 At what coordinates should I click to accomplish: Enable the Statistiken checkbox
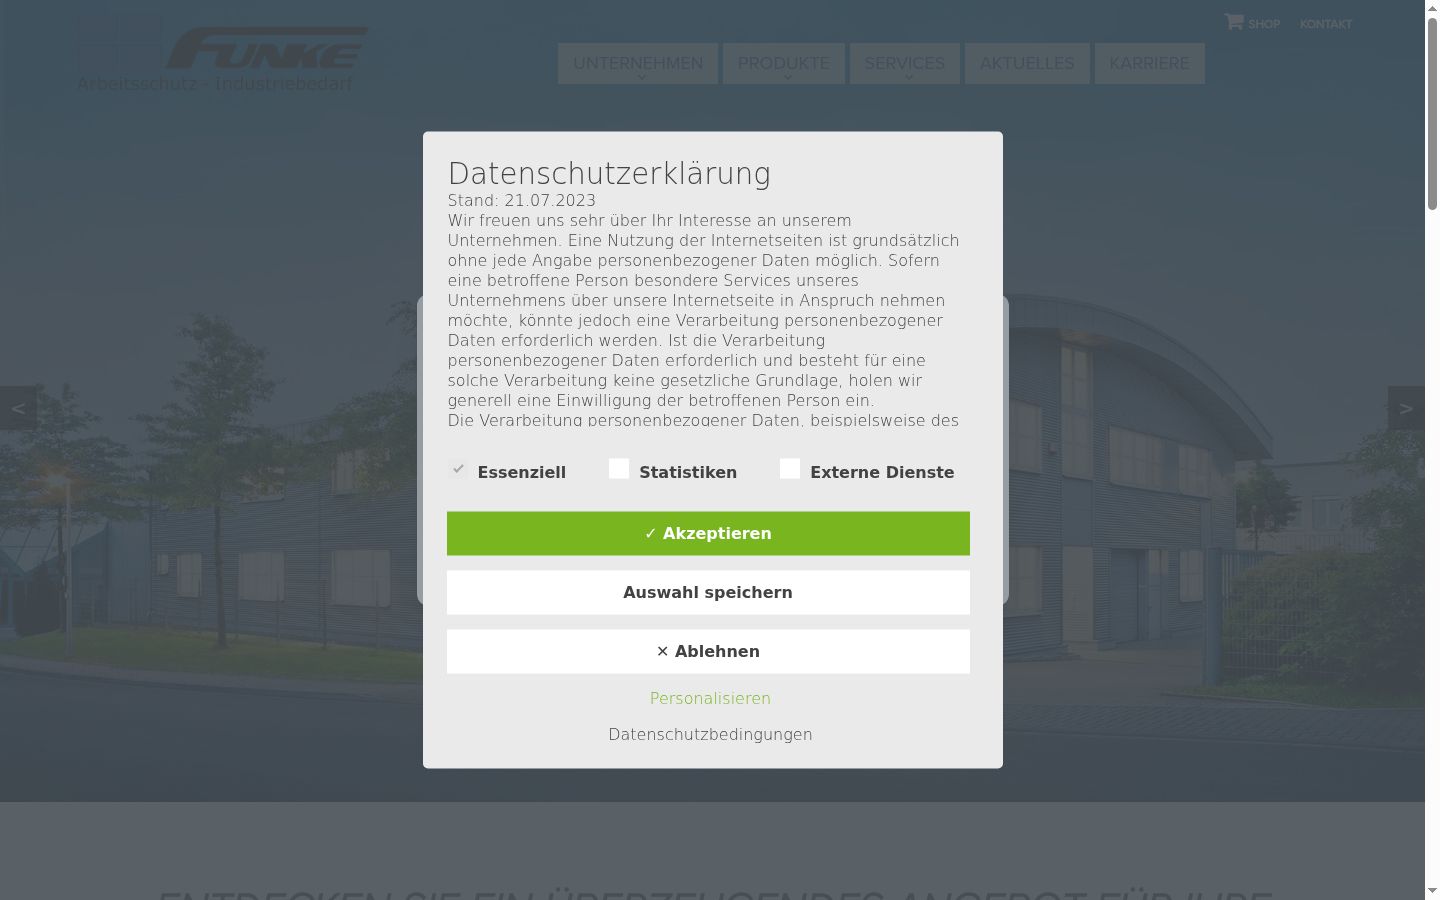pyautogui.click(x=619, y=469)
